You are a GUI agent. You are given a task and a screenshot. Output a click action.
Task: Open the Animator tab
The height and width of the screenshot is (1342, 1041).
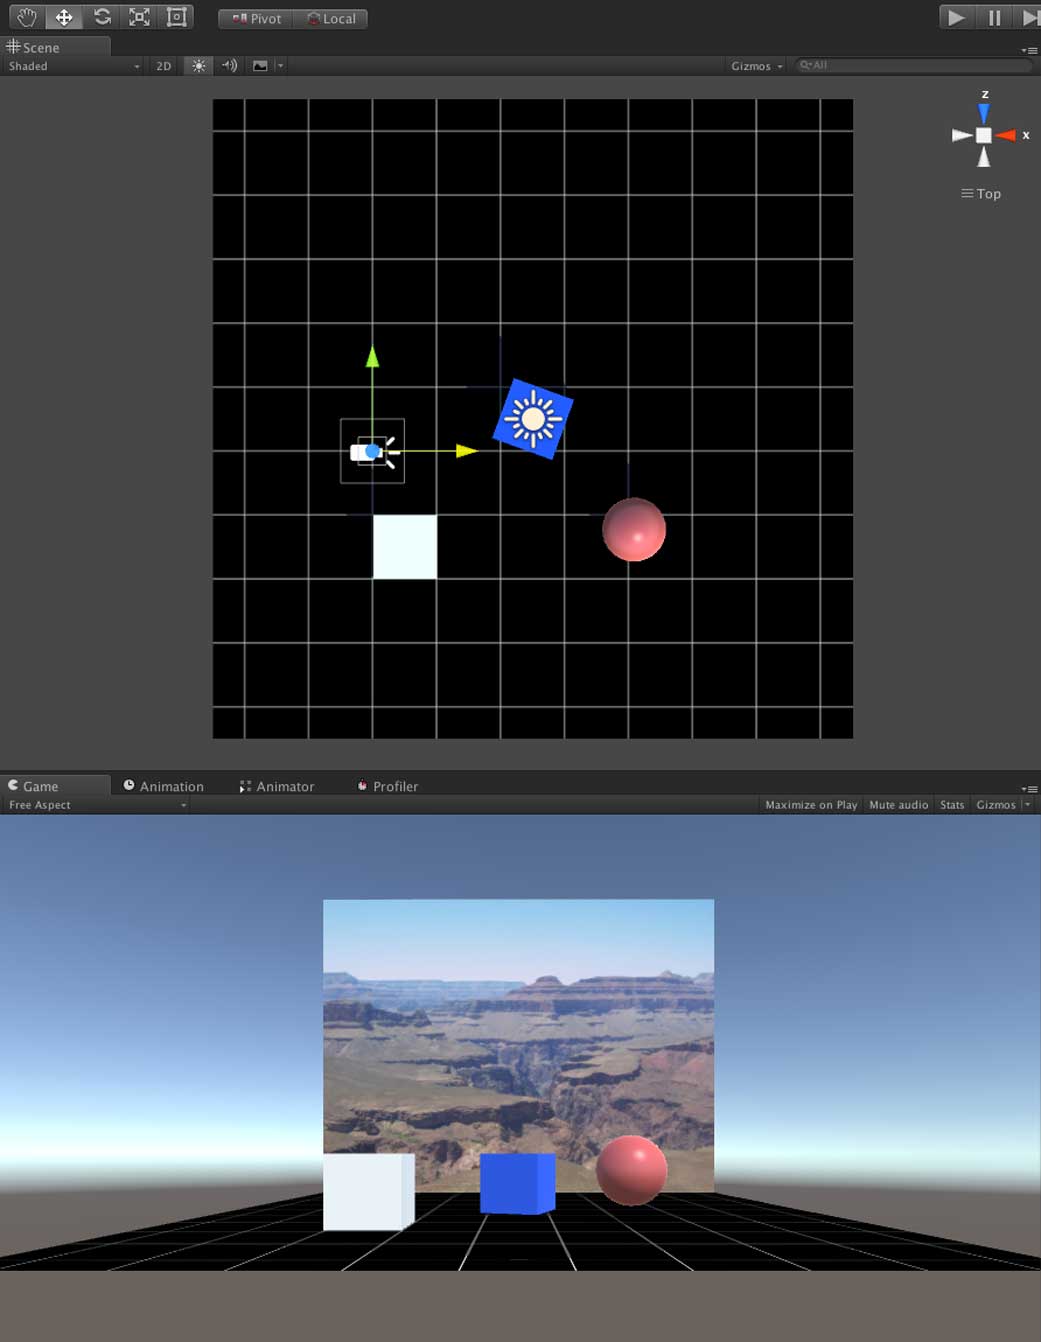(277, 786)
